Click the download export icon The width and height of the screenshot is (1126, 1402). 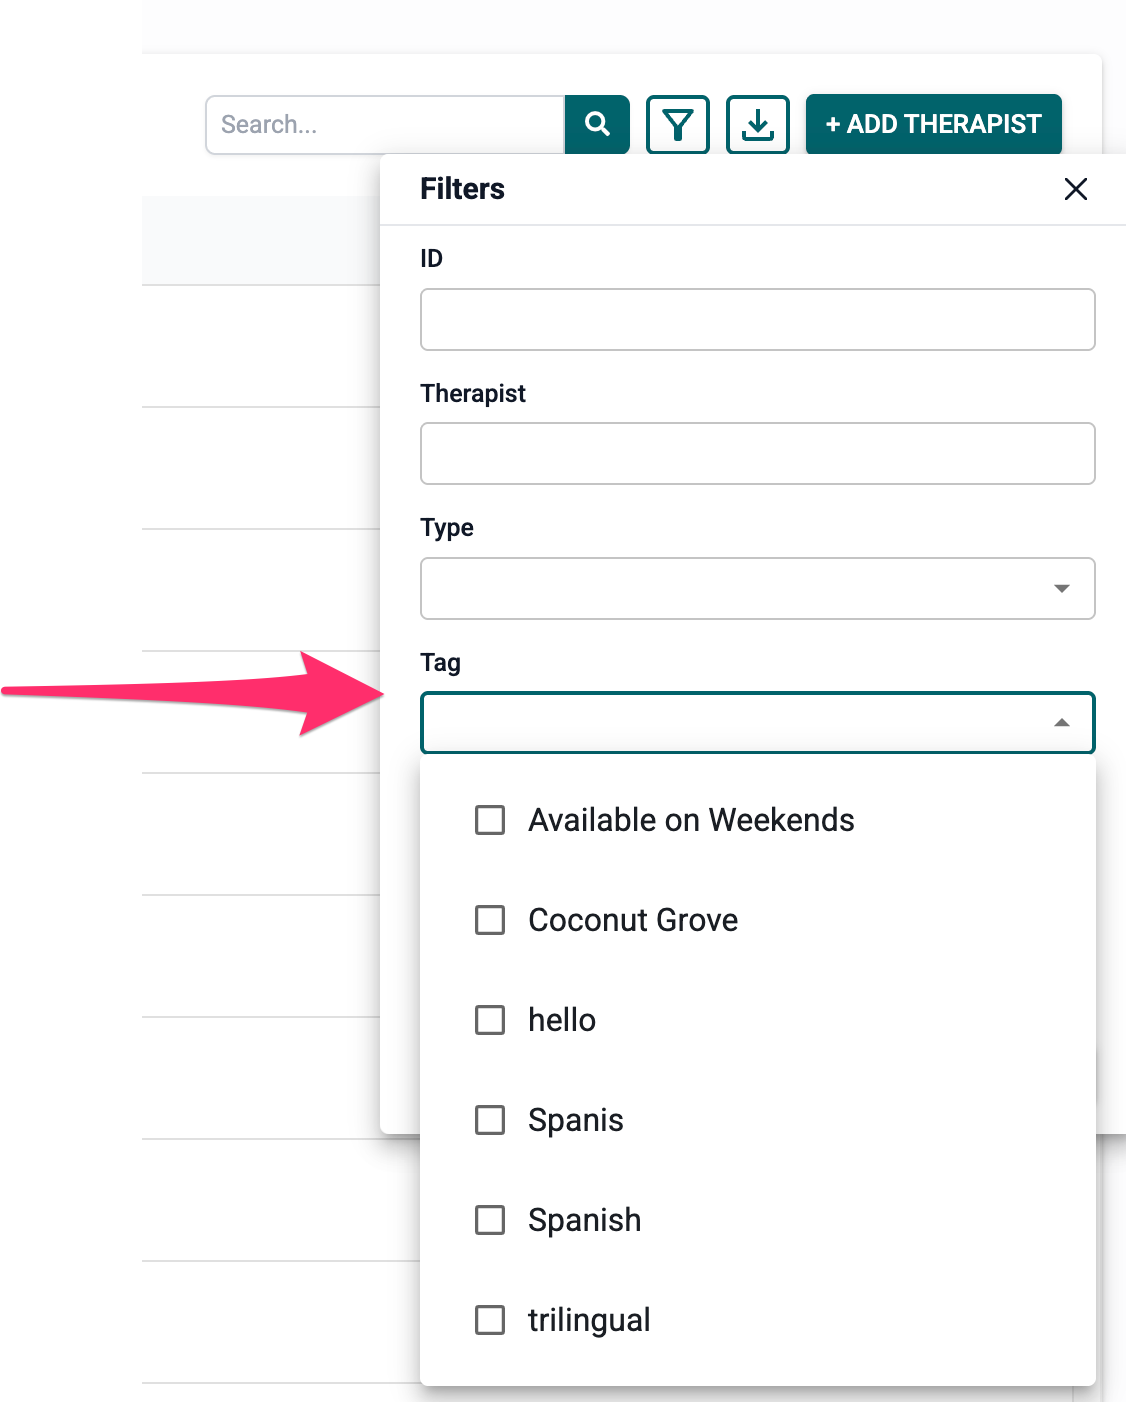758,125
